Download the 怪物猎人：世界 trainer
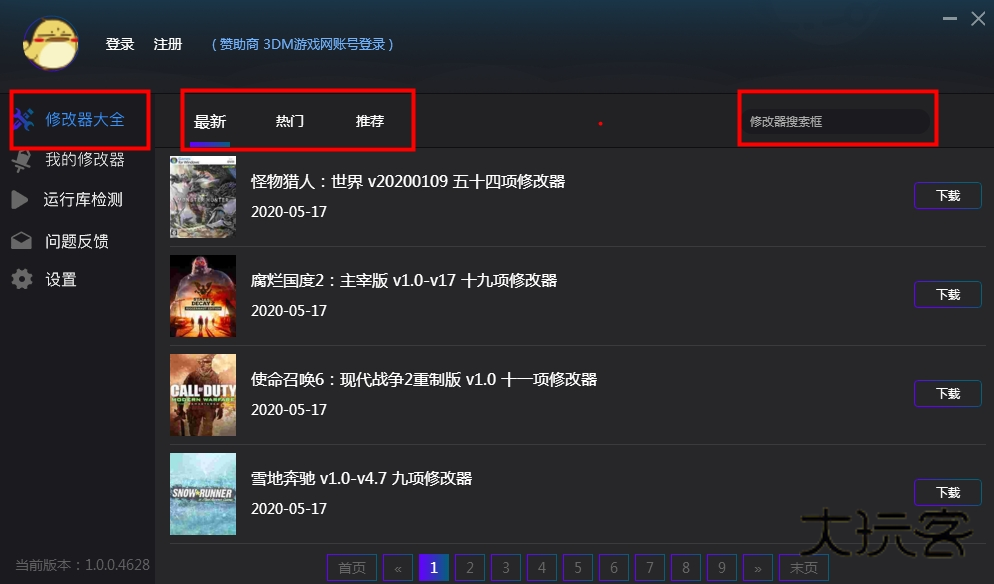Viewport: 994px width, 584px height. (x=947, y=196)
